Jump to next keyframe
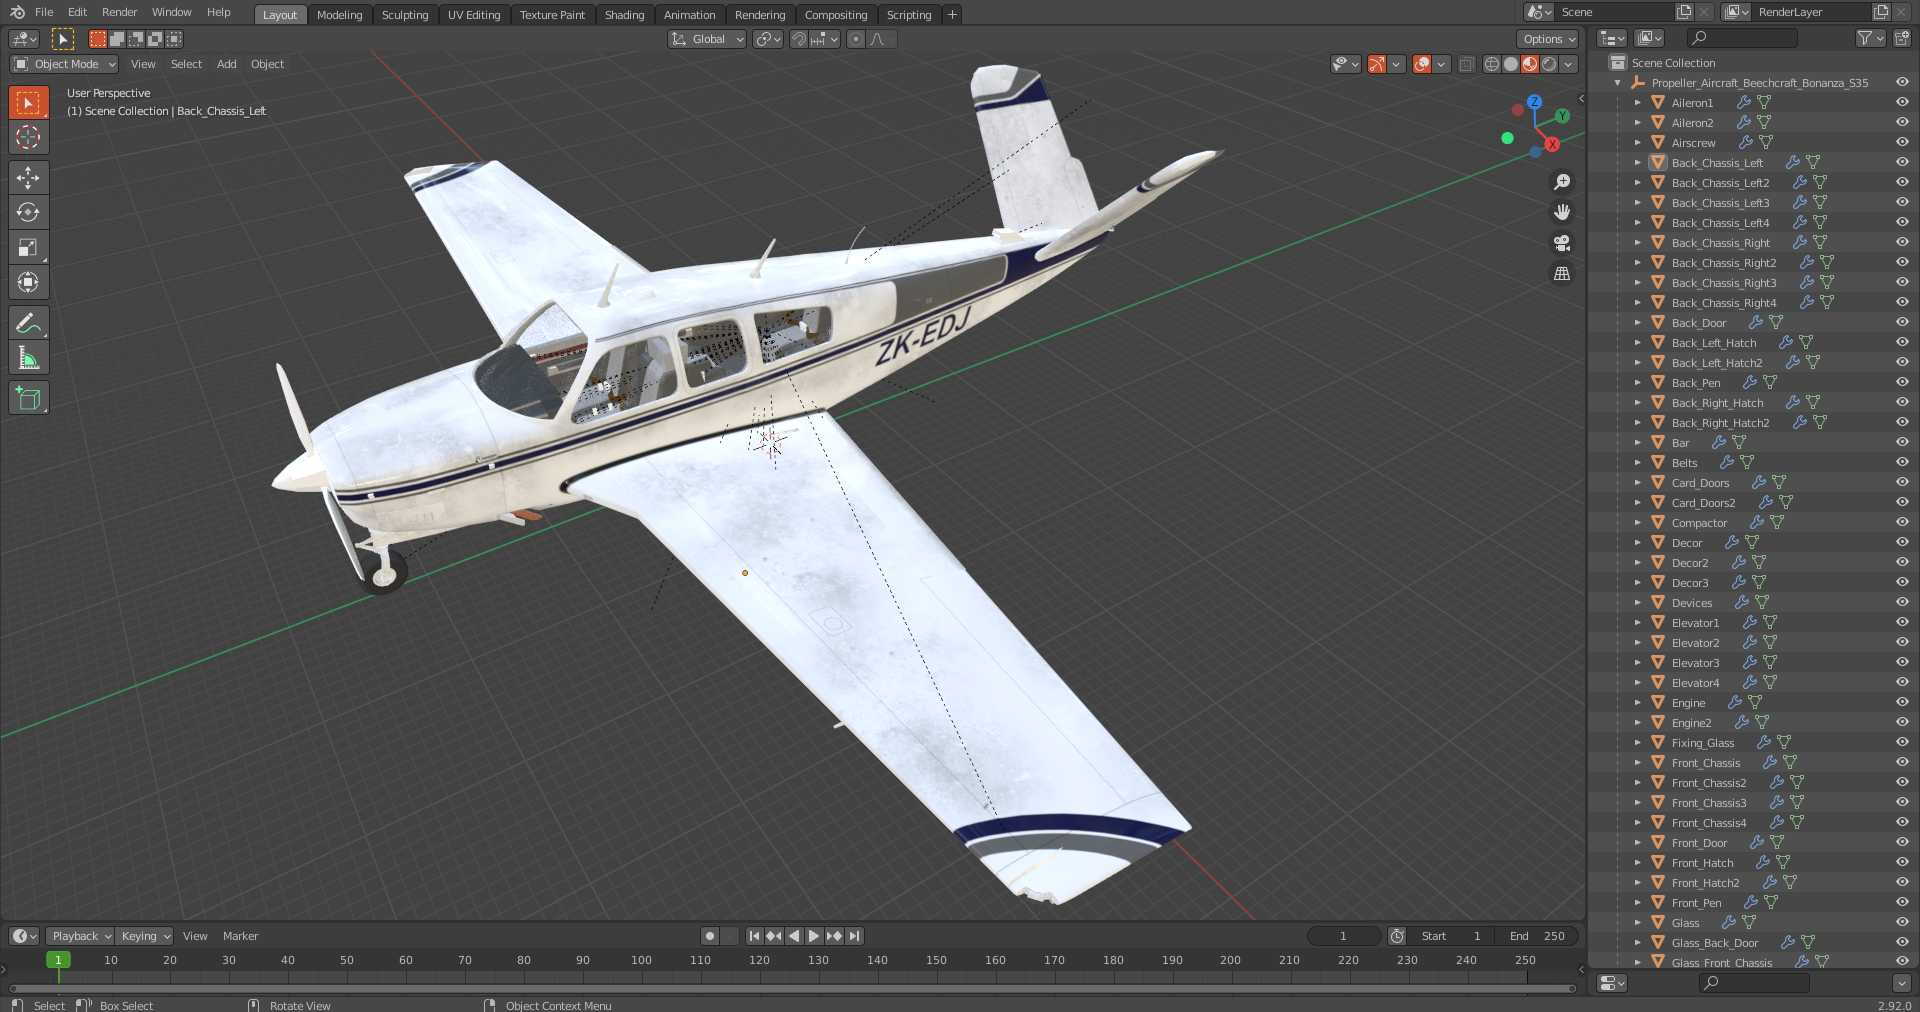This screenshot has width=1920, height=1012. pyautogui.click(x=834, y=936)
